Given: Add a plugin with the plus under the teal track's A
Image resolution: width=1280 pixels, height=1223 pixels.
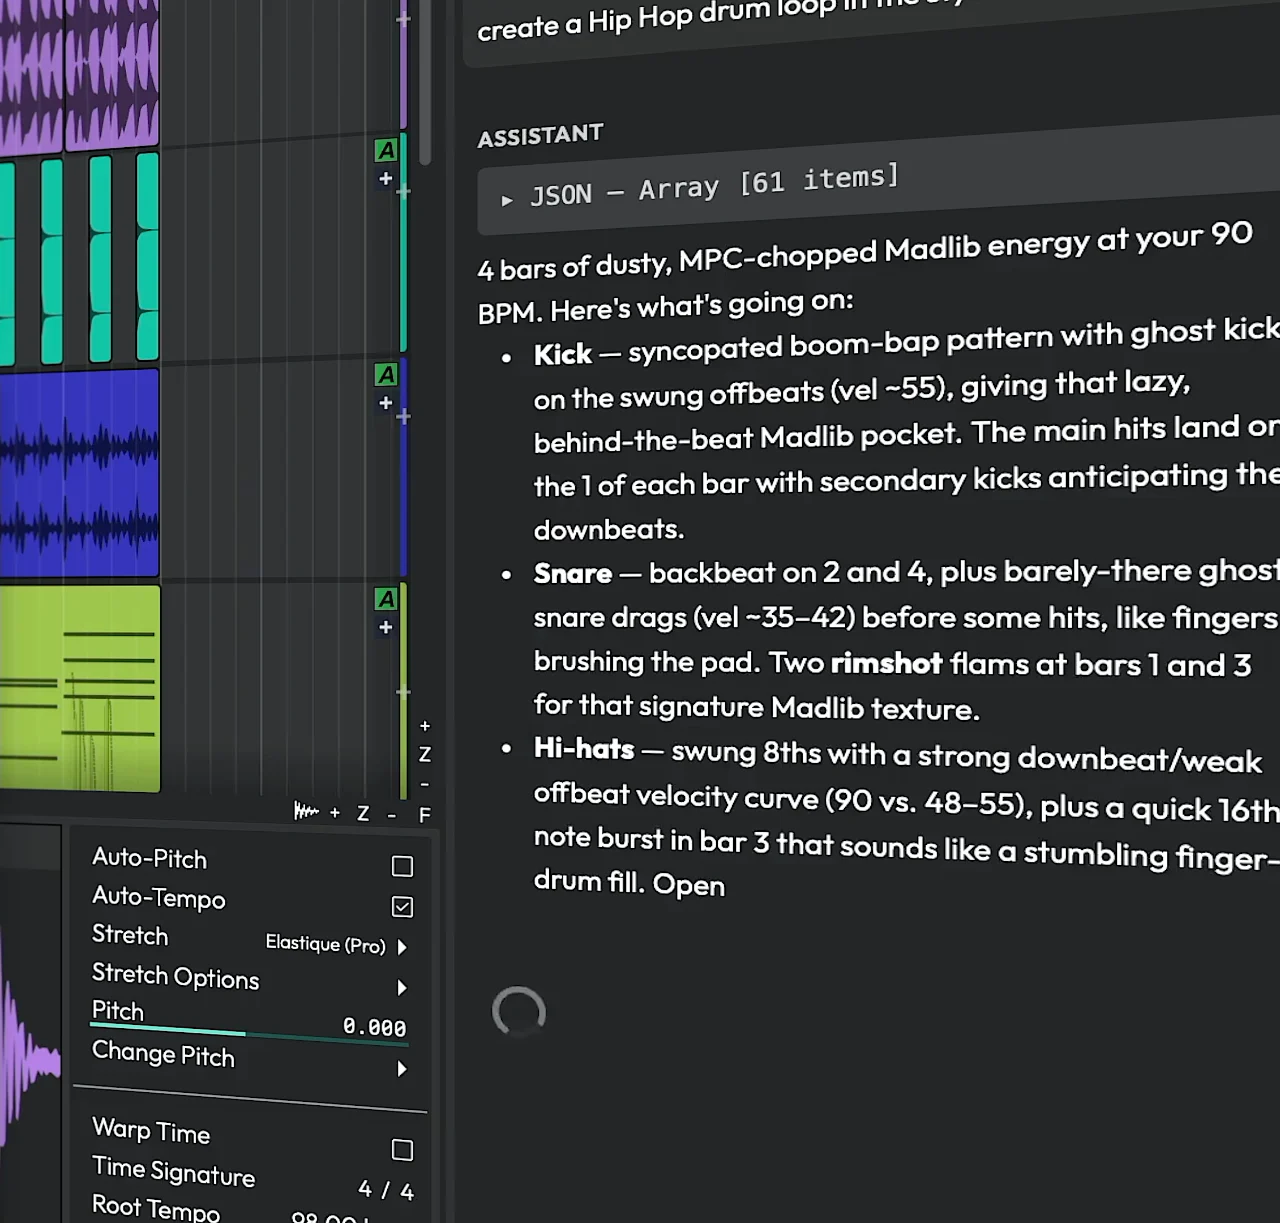Looking at the screenshot, I should (x=386, y=179).
